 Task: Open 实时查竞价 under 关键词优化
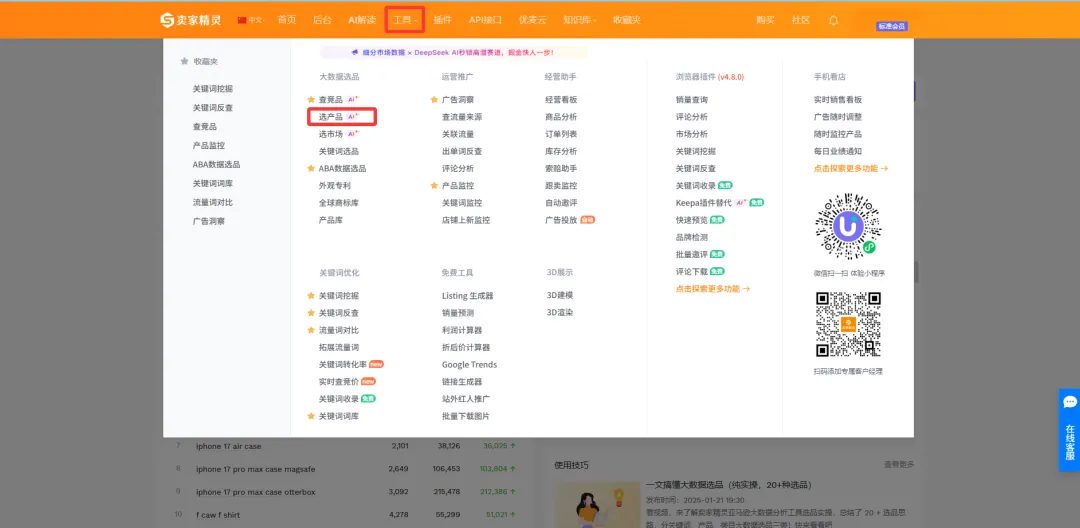(339, 382)
